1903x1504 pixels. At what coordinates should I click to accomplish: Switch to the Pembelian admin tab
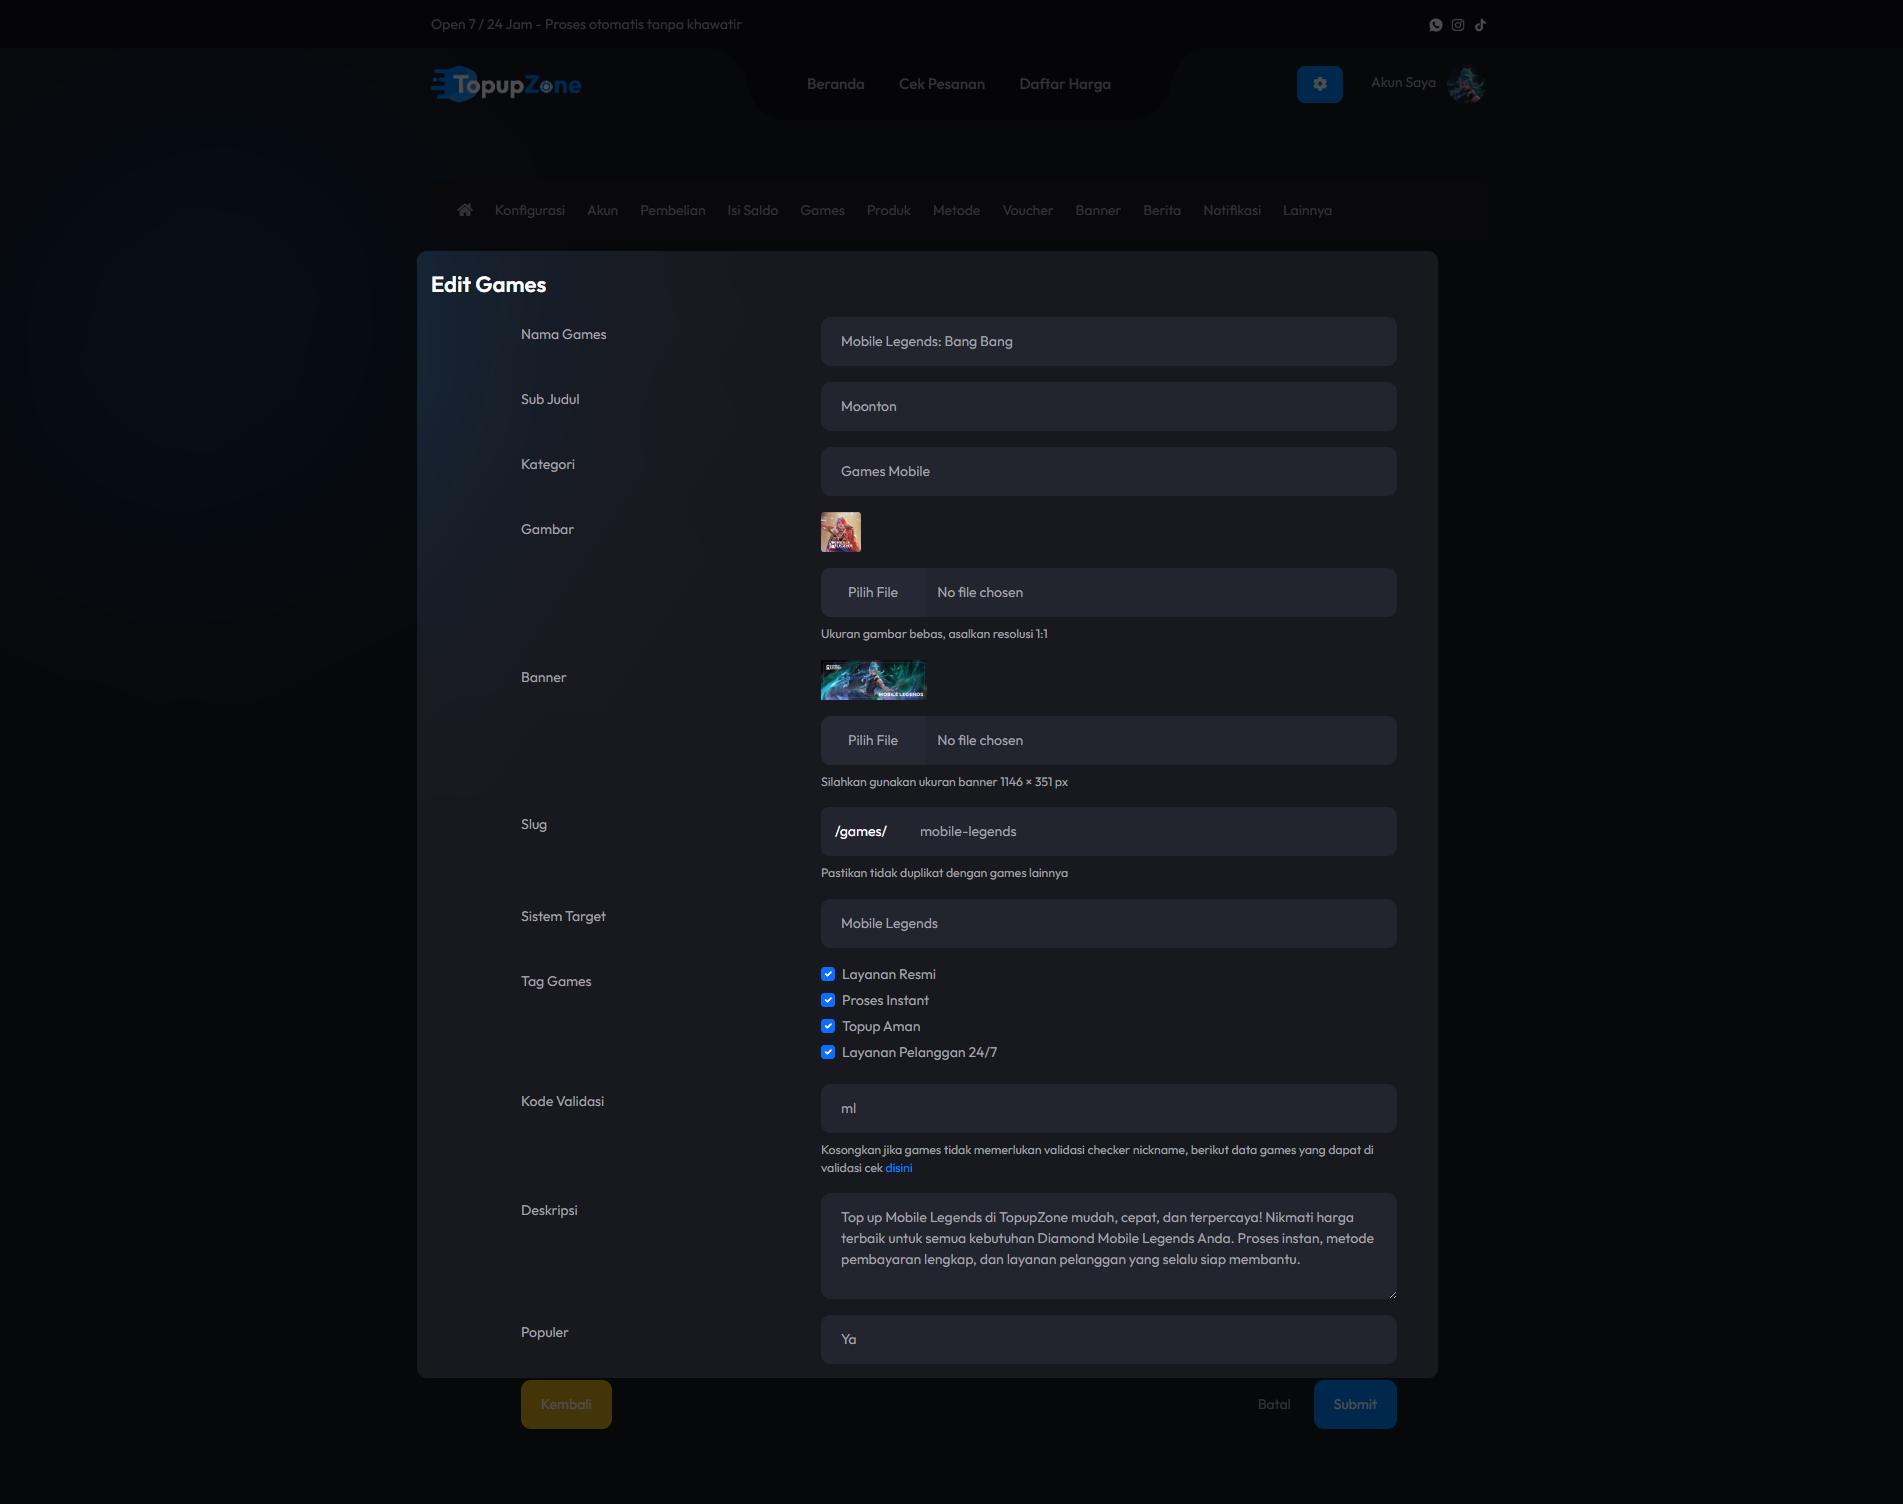coord(673,210)
